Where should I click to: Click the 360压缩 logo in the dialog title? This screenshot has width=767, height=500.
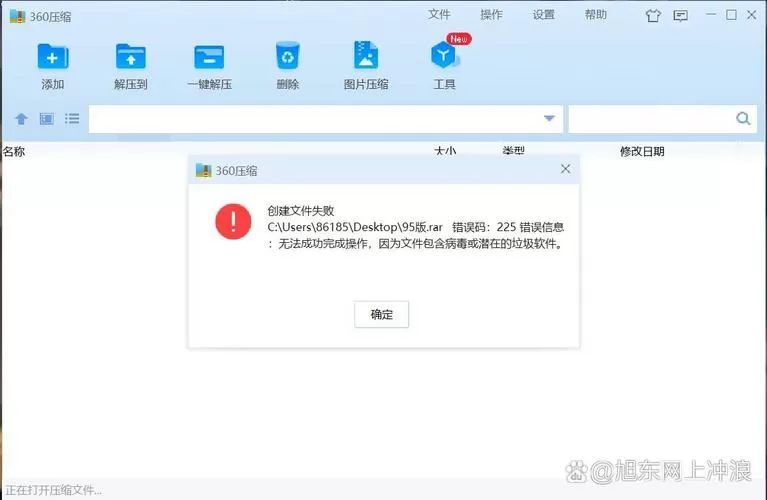pyautogui.click(x=203, y=170)
